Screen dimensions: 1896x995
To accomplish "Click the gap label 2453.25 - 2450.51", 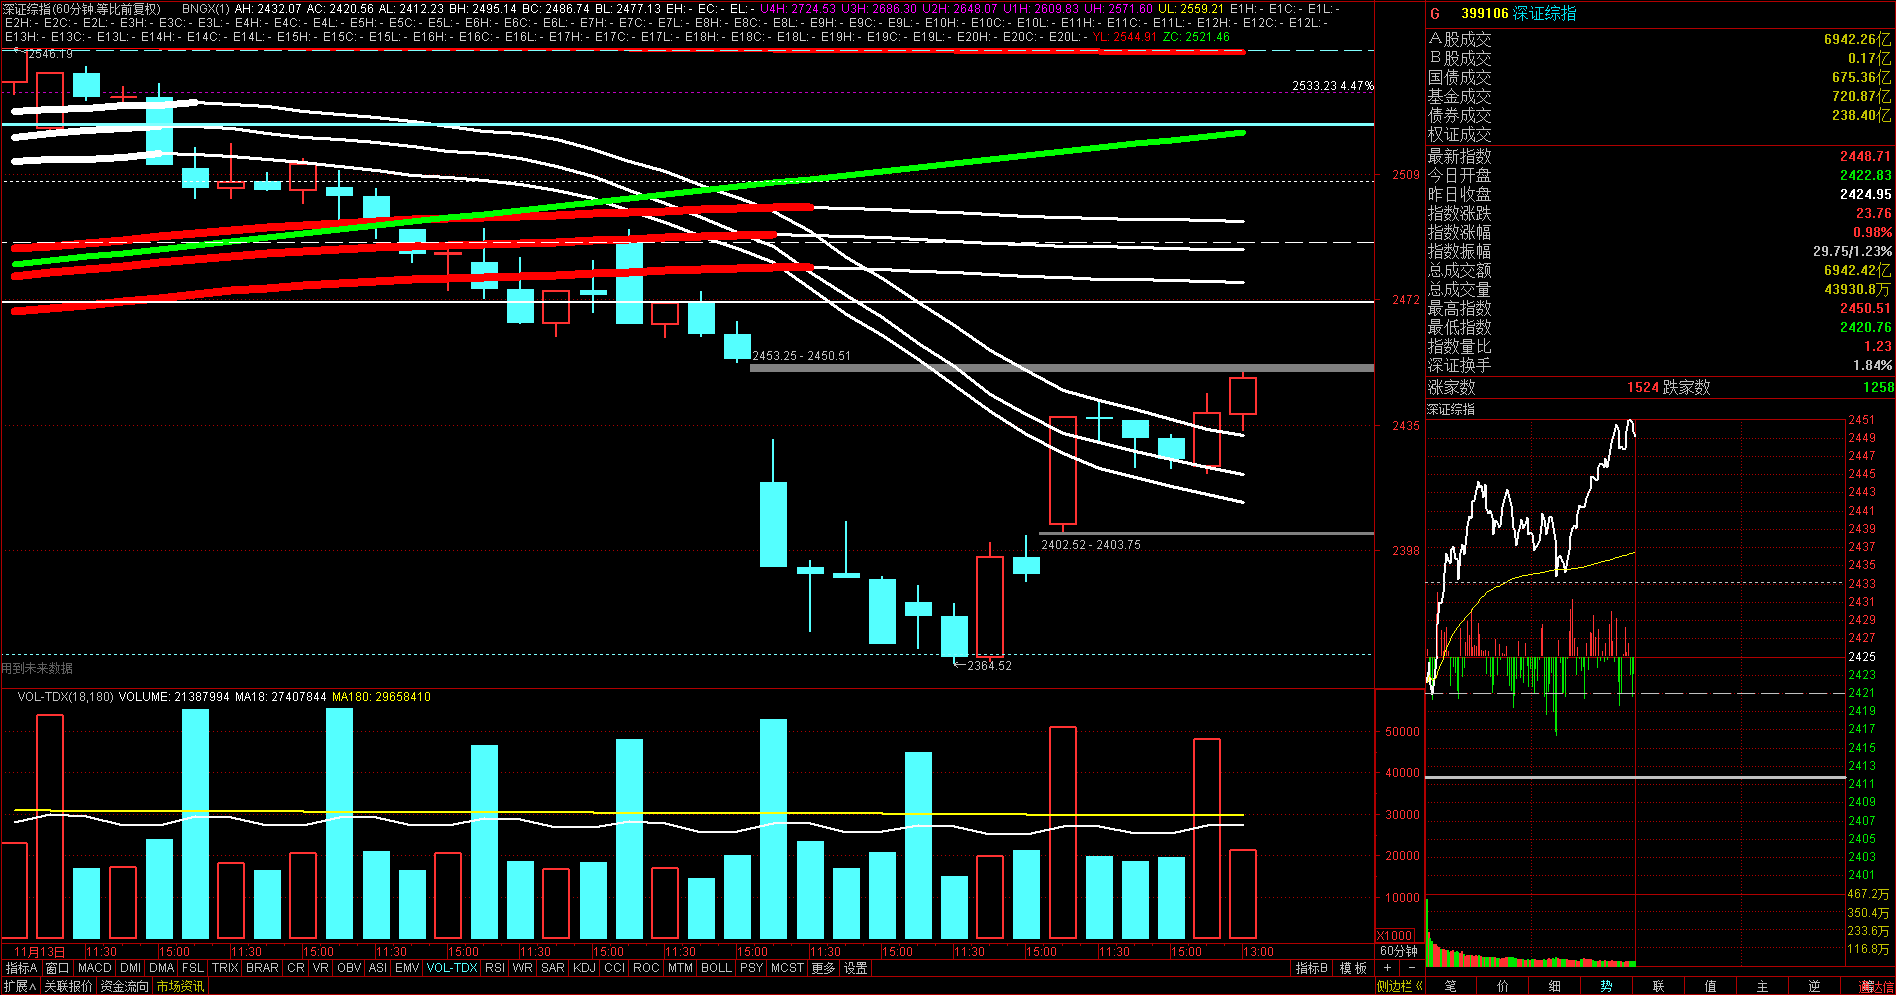I will [802, 355].
